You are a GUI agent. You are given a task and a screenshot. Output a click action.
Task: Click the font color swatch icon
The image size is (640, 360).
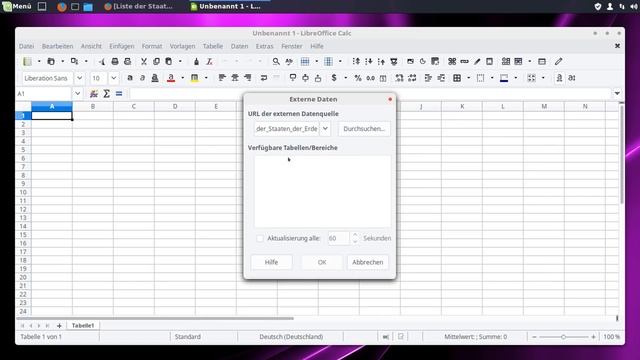click(171, 78)
